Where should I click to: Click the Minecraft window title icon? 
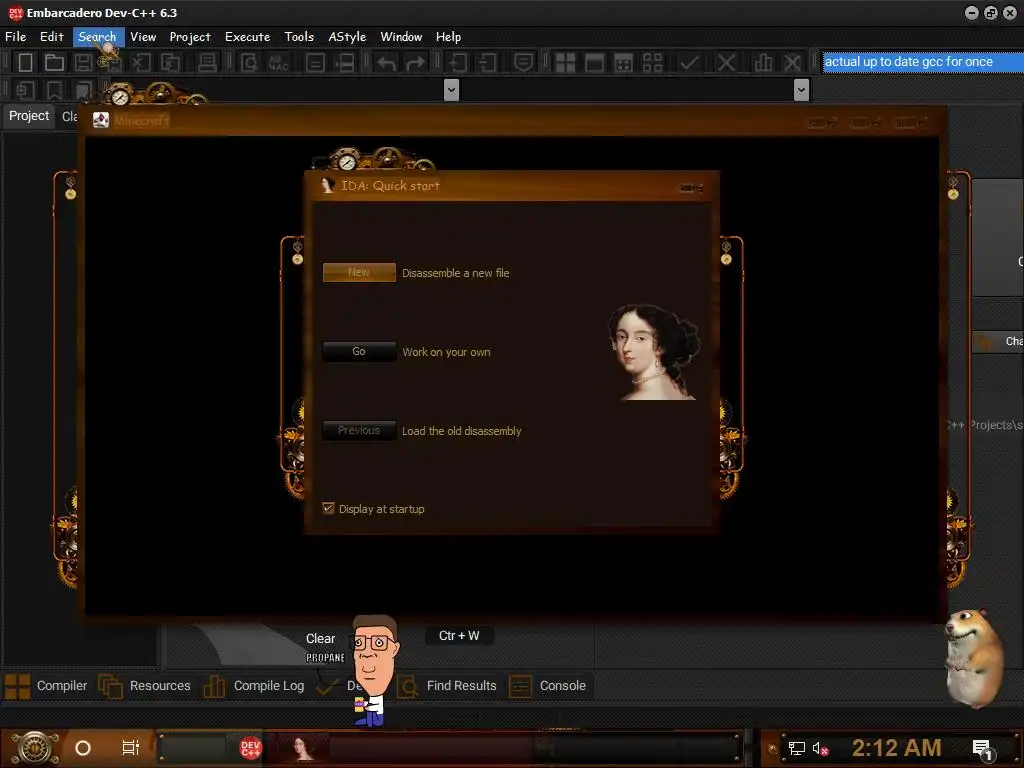[x=101, y=120]
